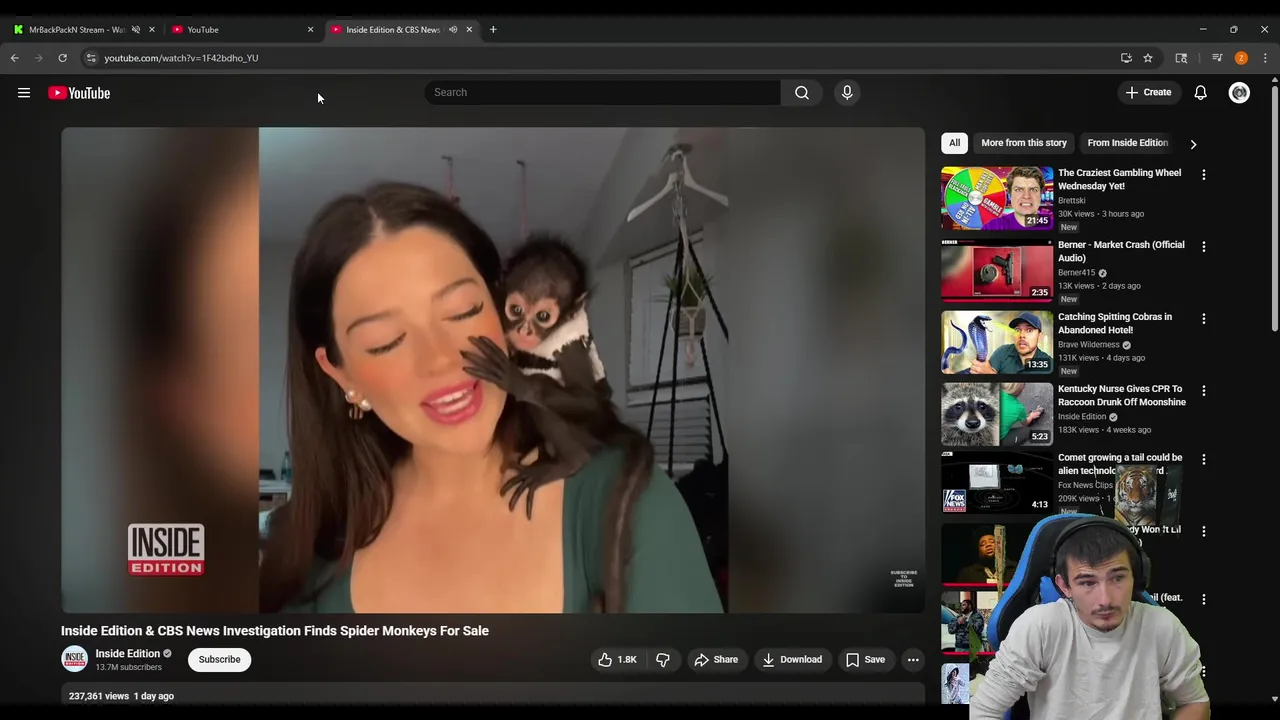Close the YouTube tab

[x=310, y=29]
